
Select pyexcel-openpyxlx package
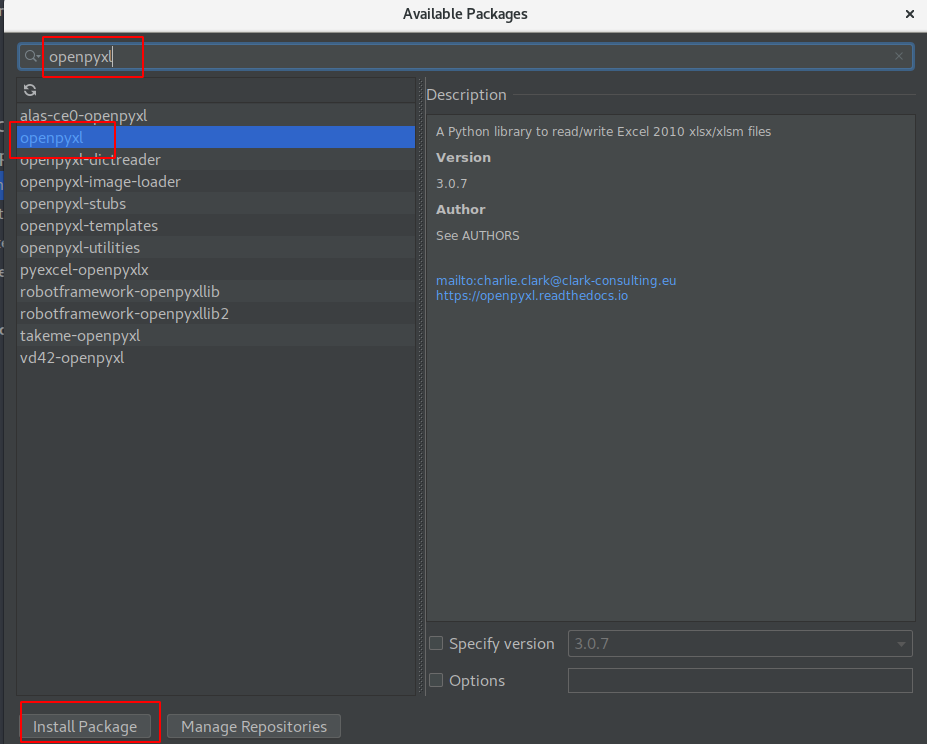click(x=216, y=270)
